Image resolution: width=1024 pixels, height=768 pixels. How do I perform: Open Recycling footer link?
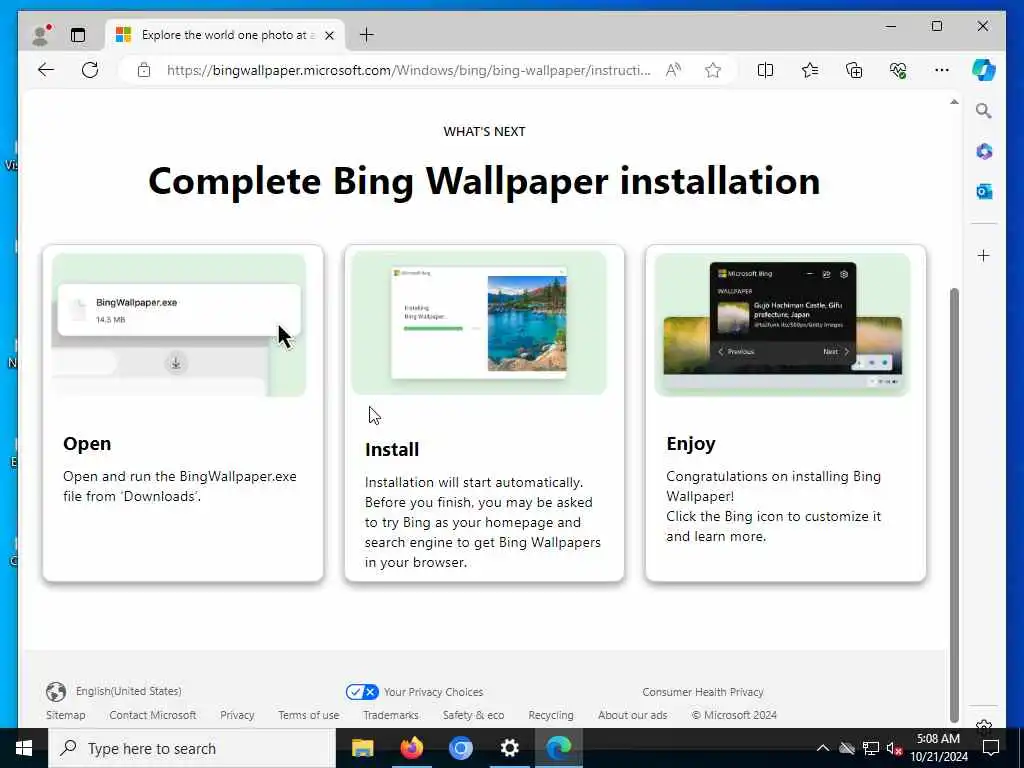pyautogui.click(x=551, y=715)
